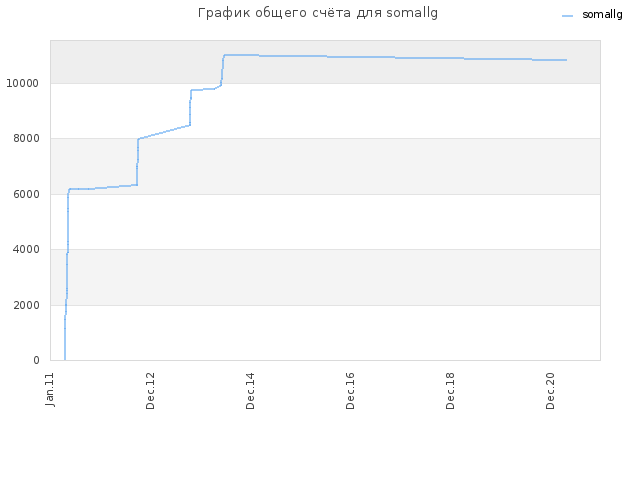Click the Dec.12 x-axis label
Image resolution: width=640 pixels, height=480 pixels.
point(150,391)
